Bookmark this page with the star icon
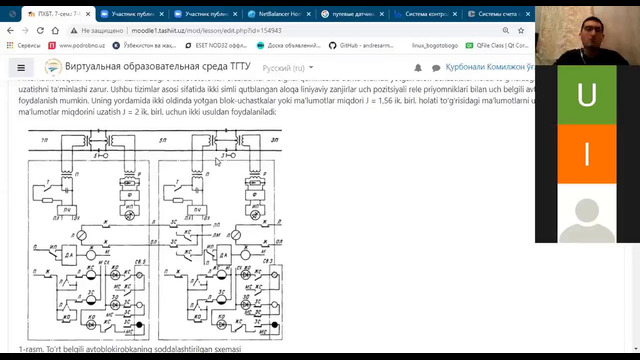This screenshot has width=640, height=360. pyautogui.click(x=521, y=31)
